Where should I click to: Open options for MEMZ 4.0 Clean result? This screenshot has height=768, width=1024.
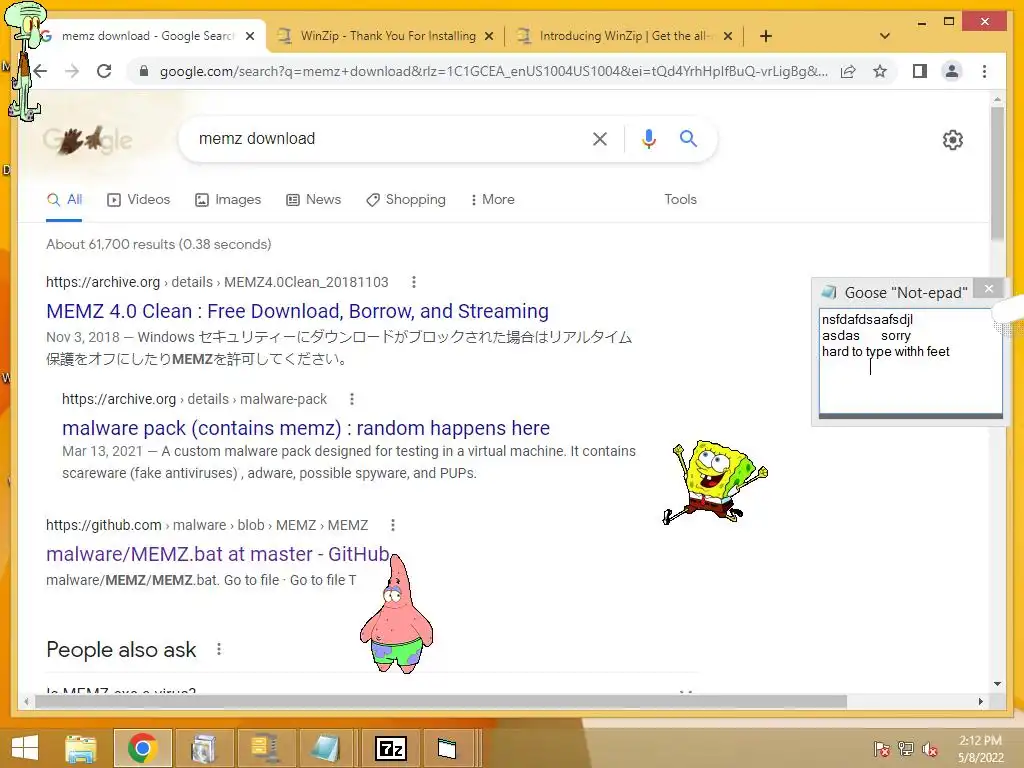413,282
